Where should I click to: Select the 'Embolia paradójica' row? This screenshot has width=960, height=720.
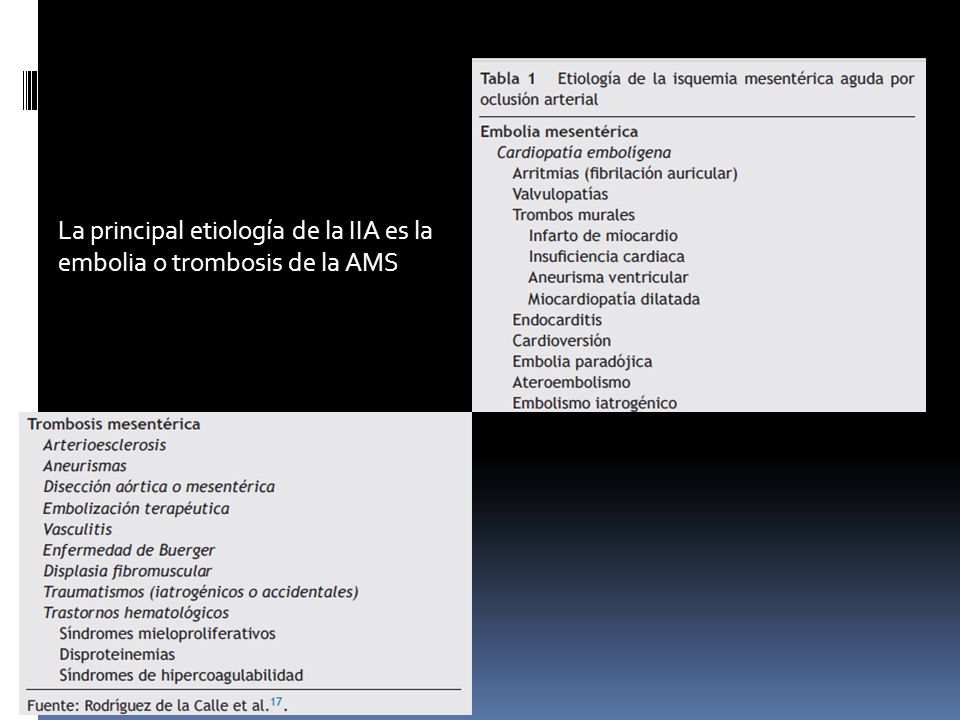(582, 361)
